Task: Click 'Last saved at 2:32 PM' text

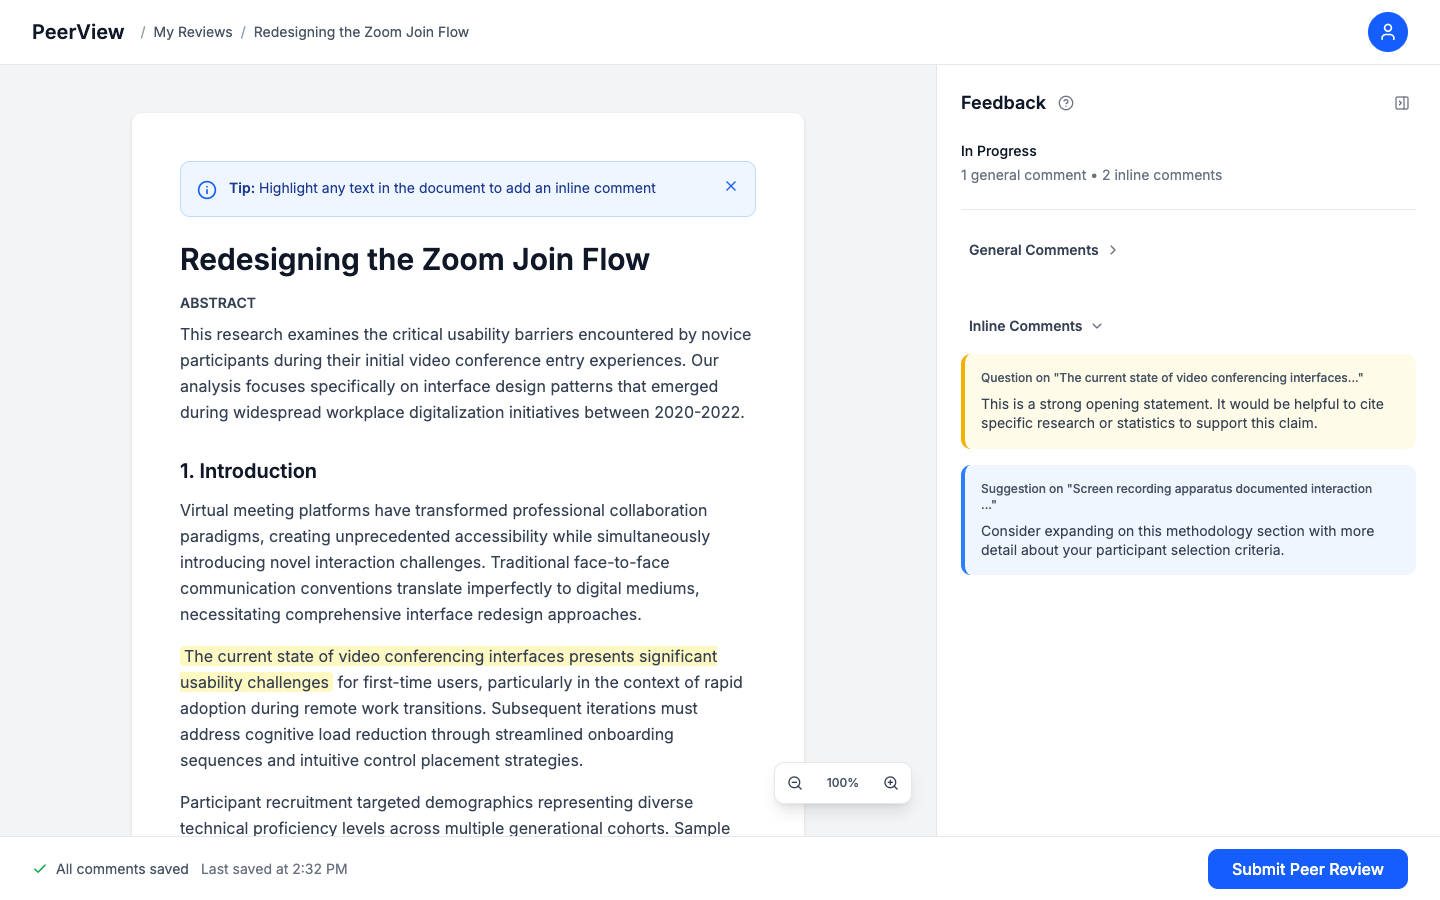Action: click(274, 869)
